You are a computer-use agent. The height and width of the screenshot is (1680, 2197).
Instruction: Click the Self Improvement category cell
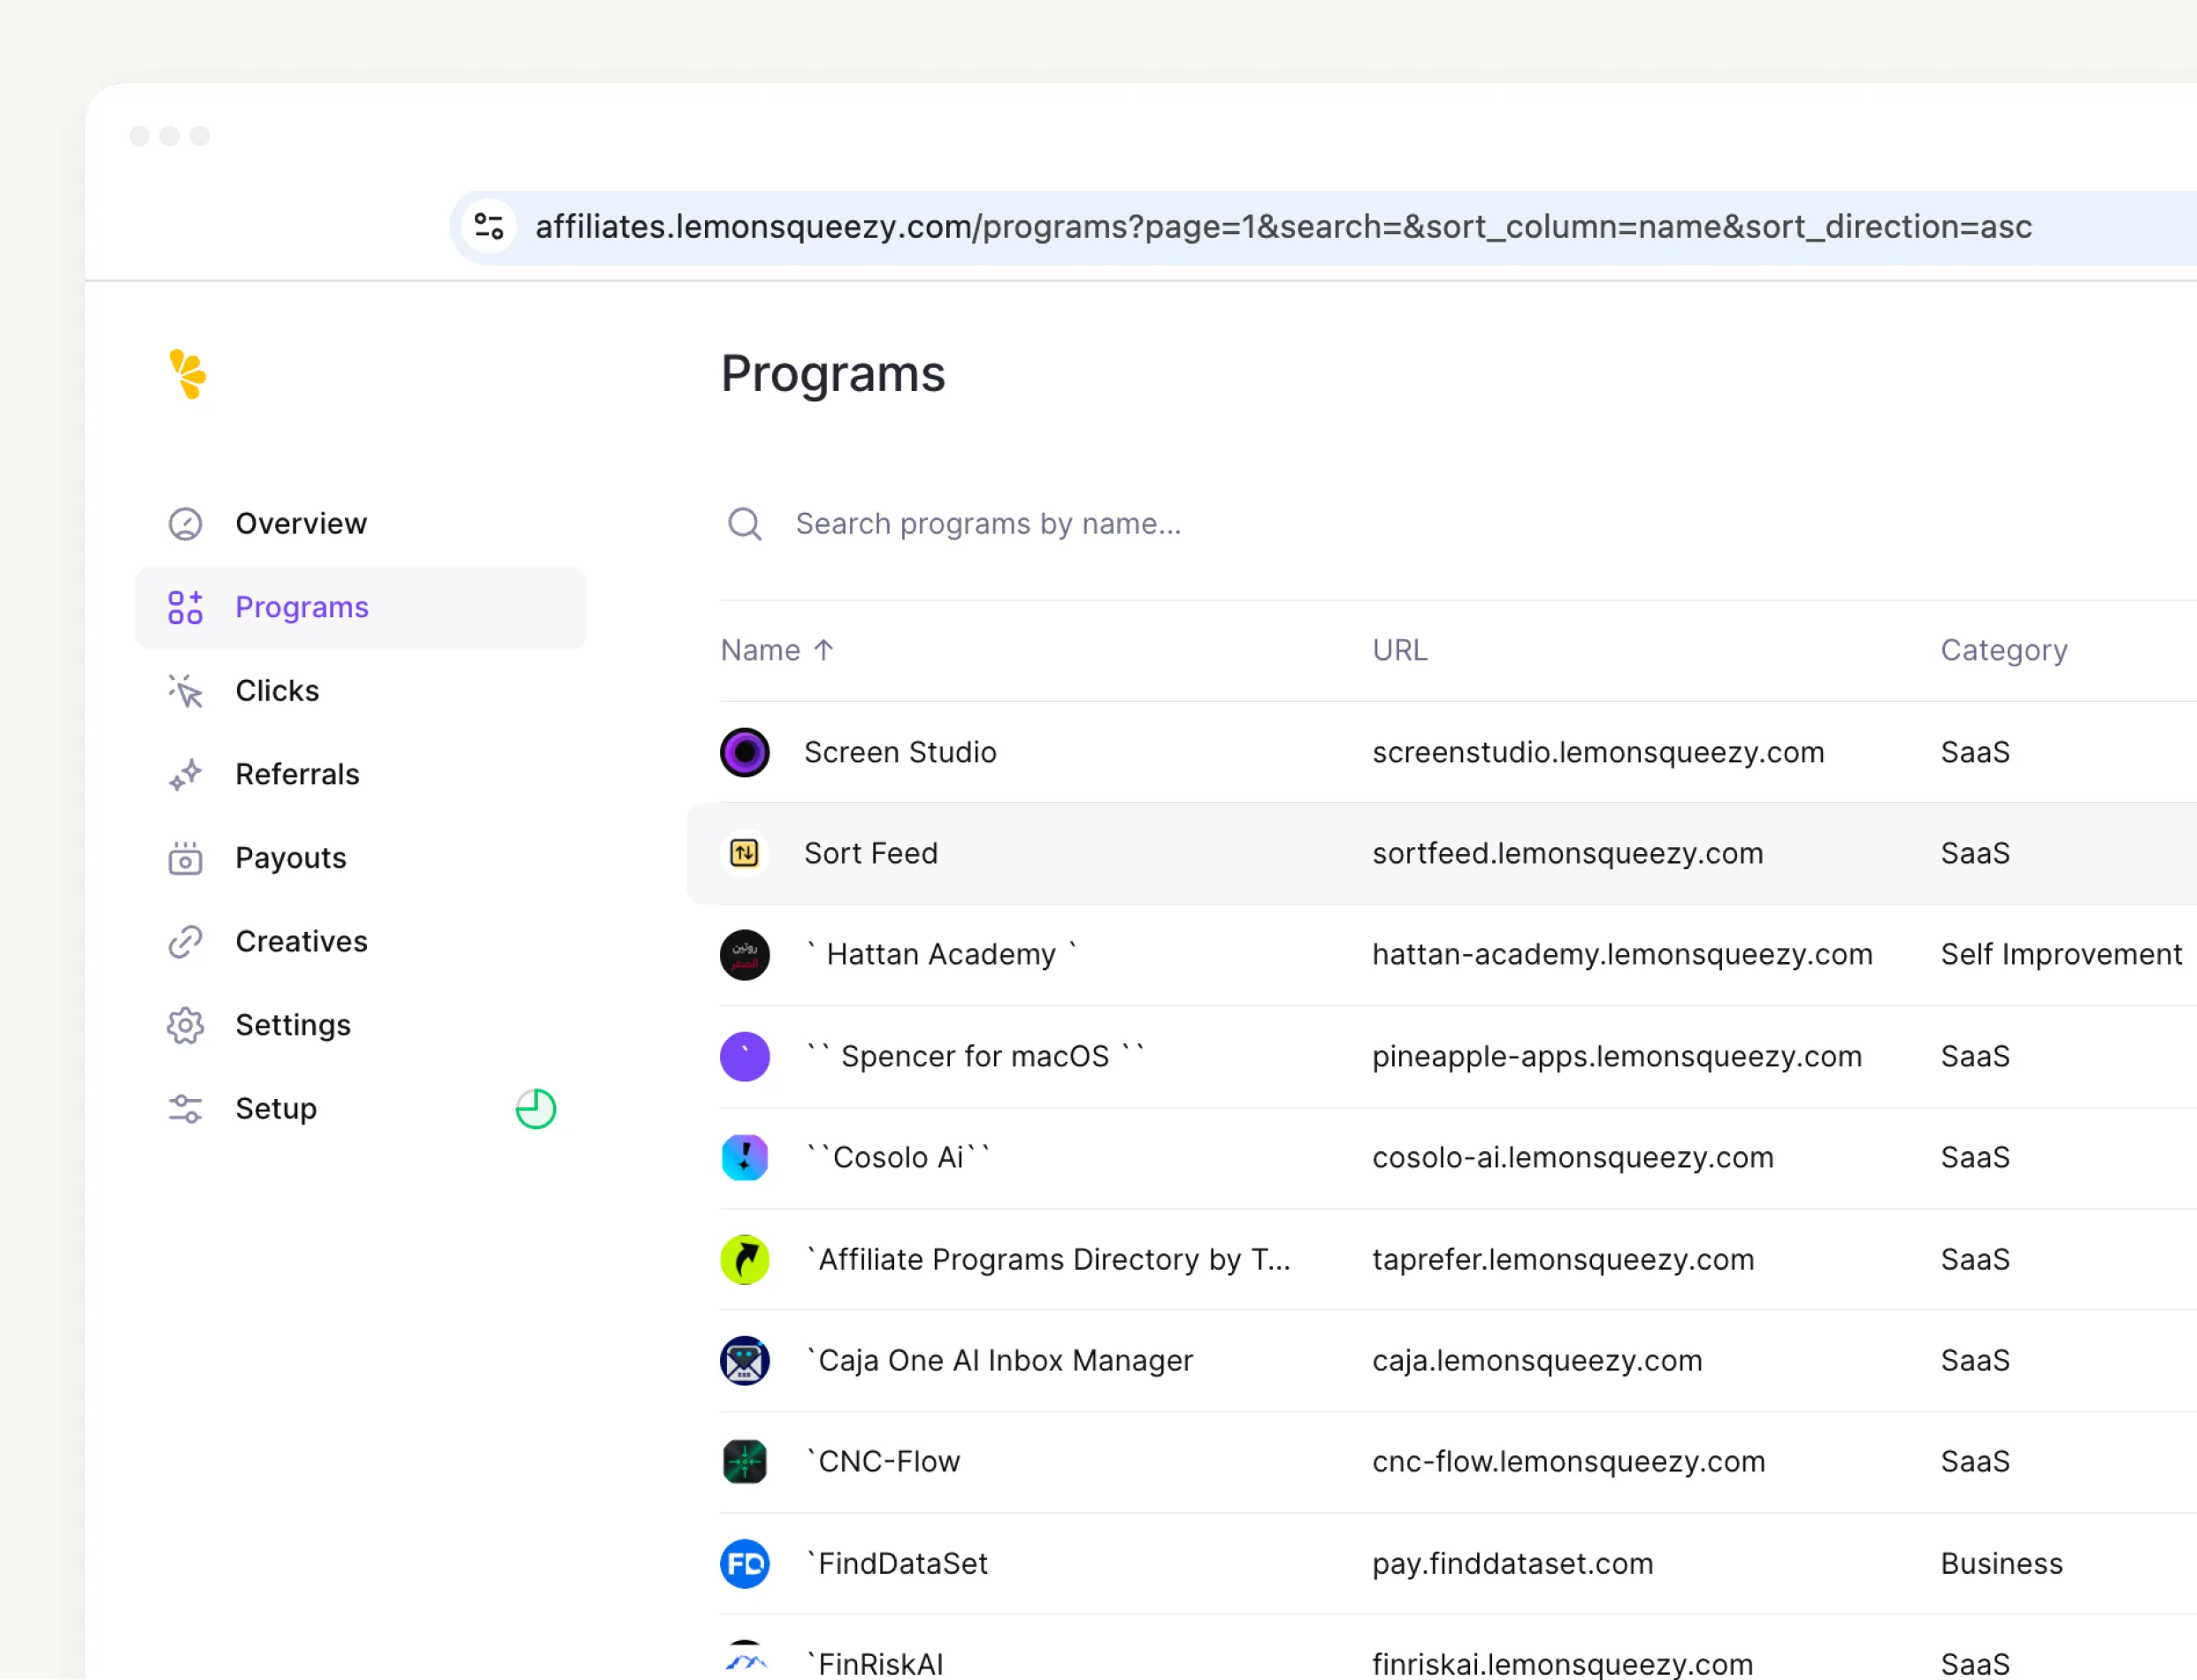pos(2061,954)
